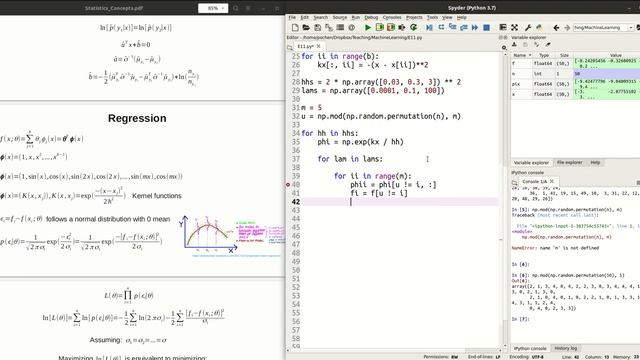
Task: Open the Search menu
Action: click(320, 18)
